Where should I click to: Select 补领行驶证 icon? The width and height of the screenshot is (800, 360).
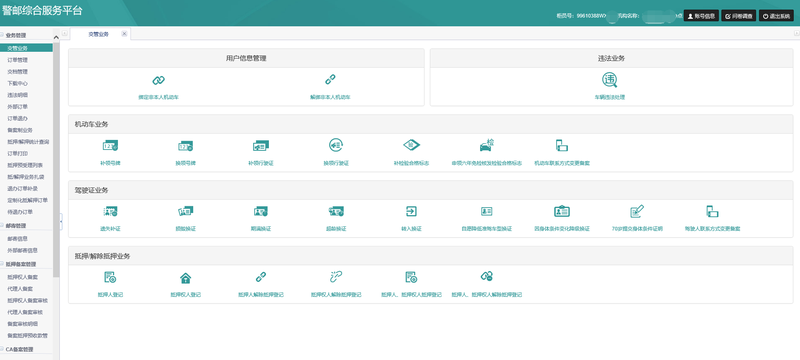click(x=260, y=146)
